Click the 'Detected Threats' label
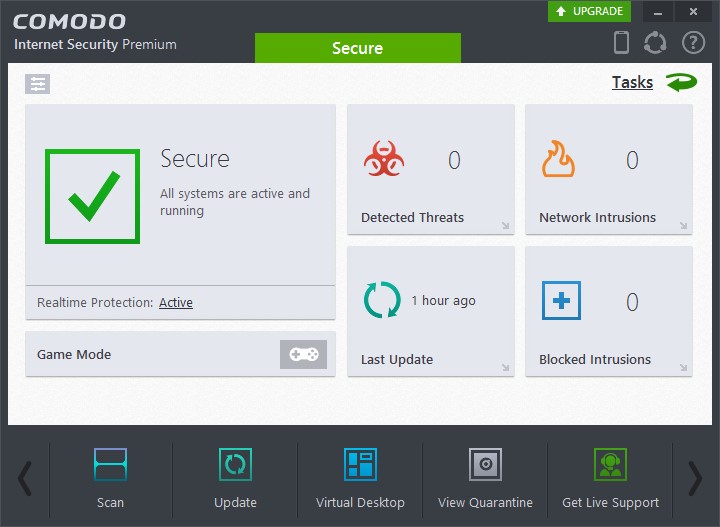 click(x=412, y=218)
